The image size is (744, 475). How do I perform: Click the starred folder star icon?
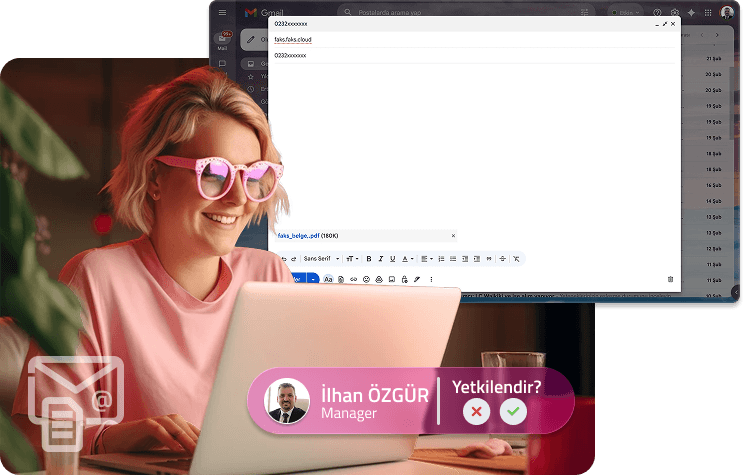pos(251,76)
